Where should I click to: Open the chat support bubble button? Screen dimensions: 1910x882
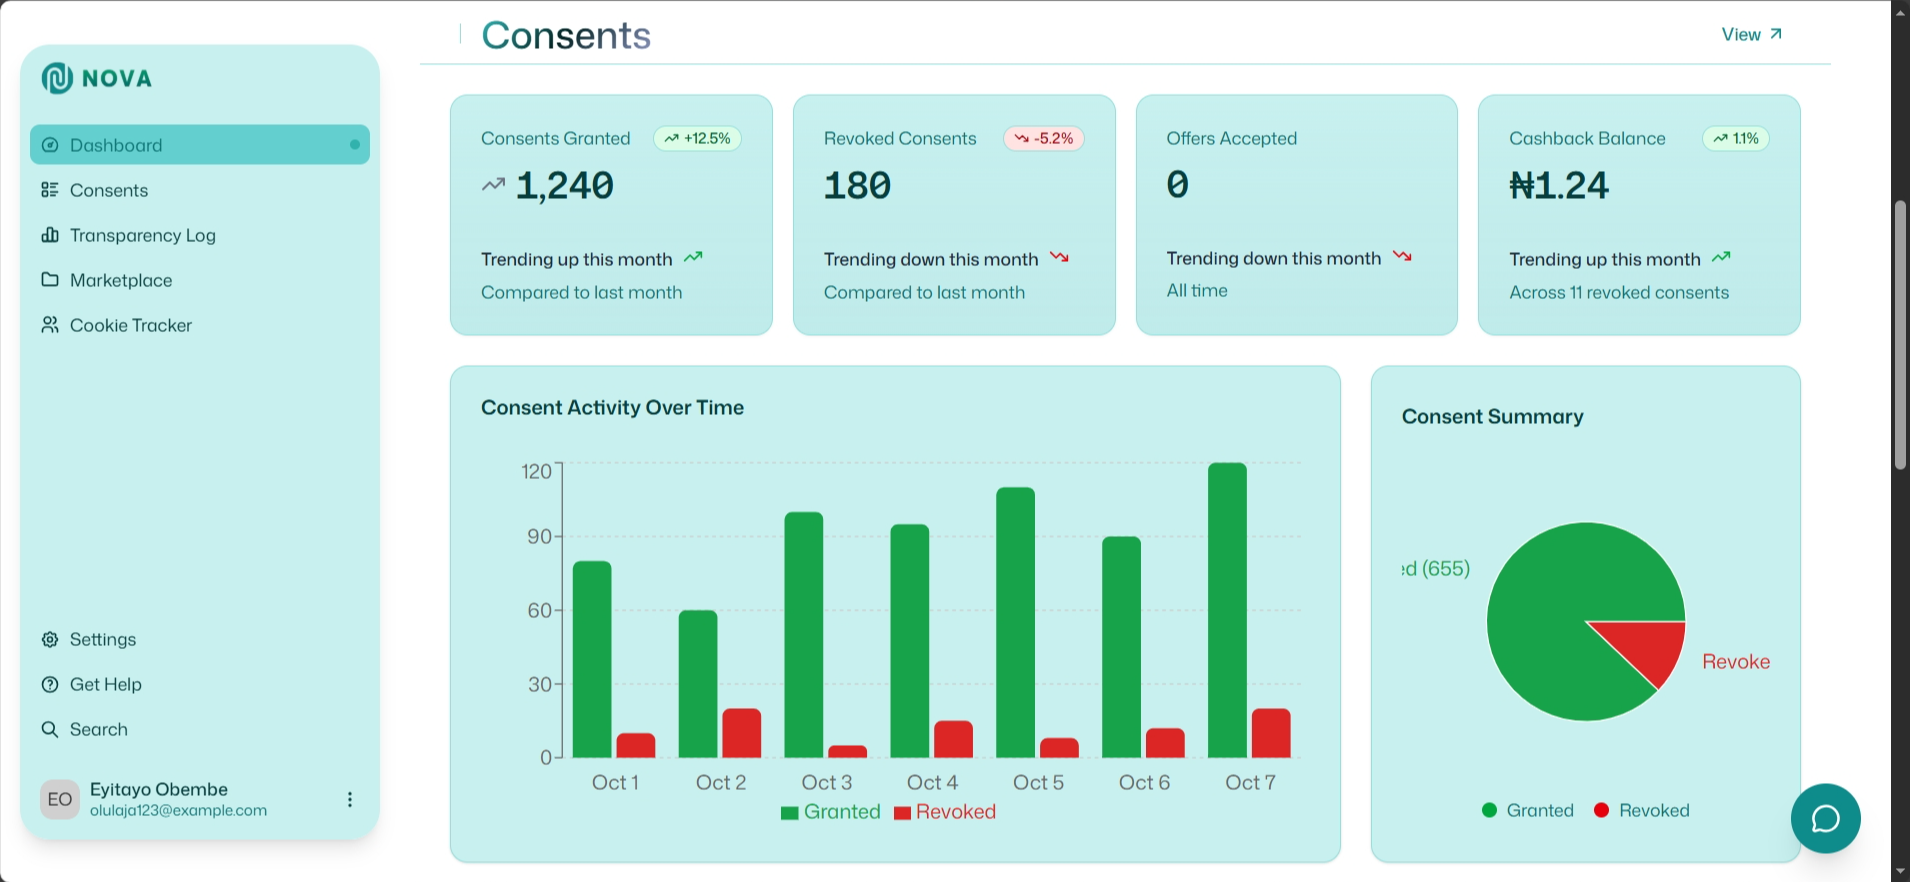(1825, 818)
